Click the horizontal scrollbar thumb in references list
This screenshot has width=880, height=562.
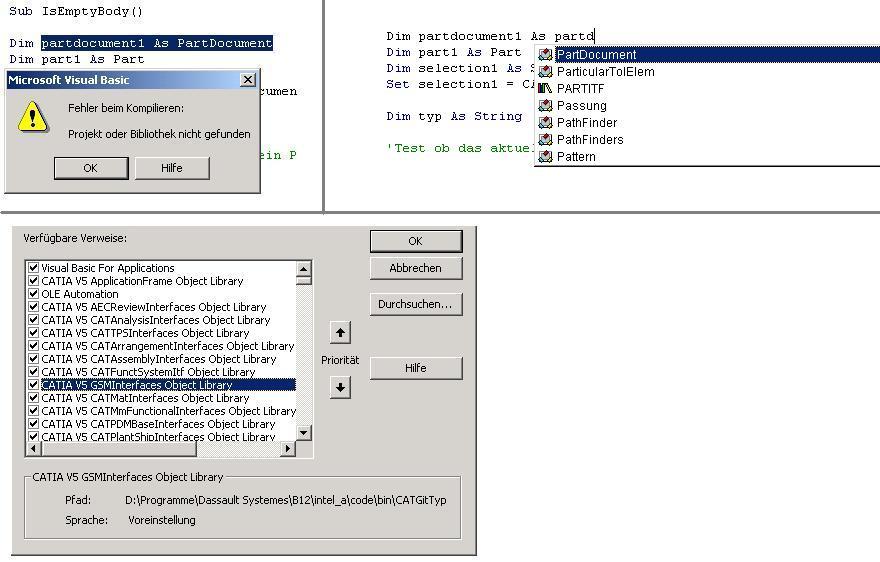(118, 449)
